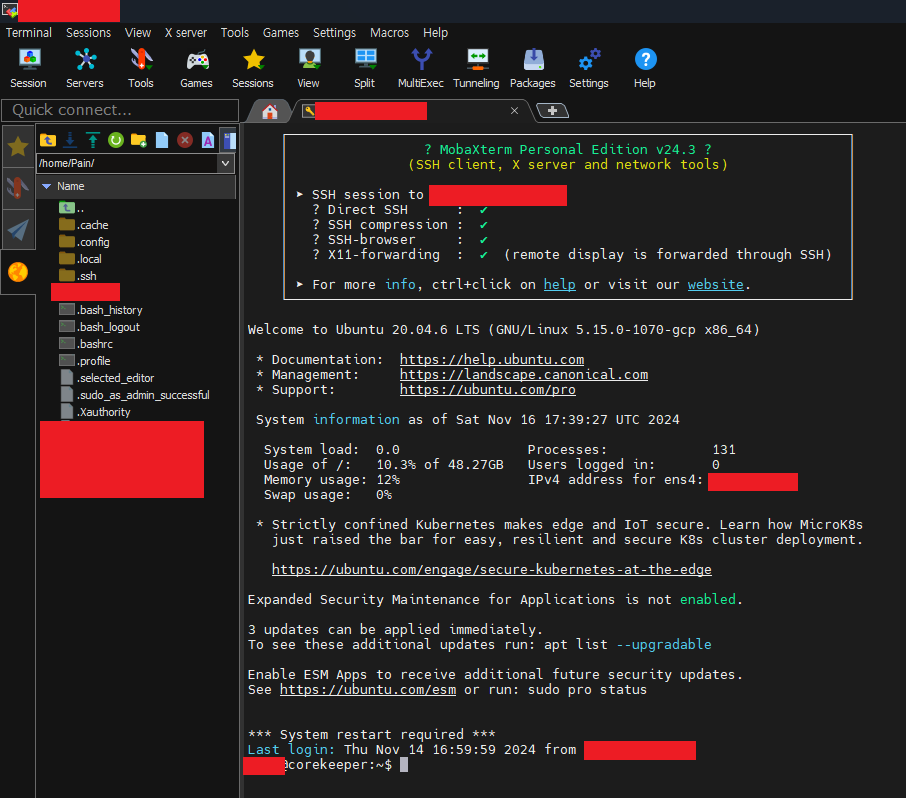
Task: Select the .Xauthority file
Action: tap(95, 411)
